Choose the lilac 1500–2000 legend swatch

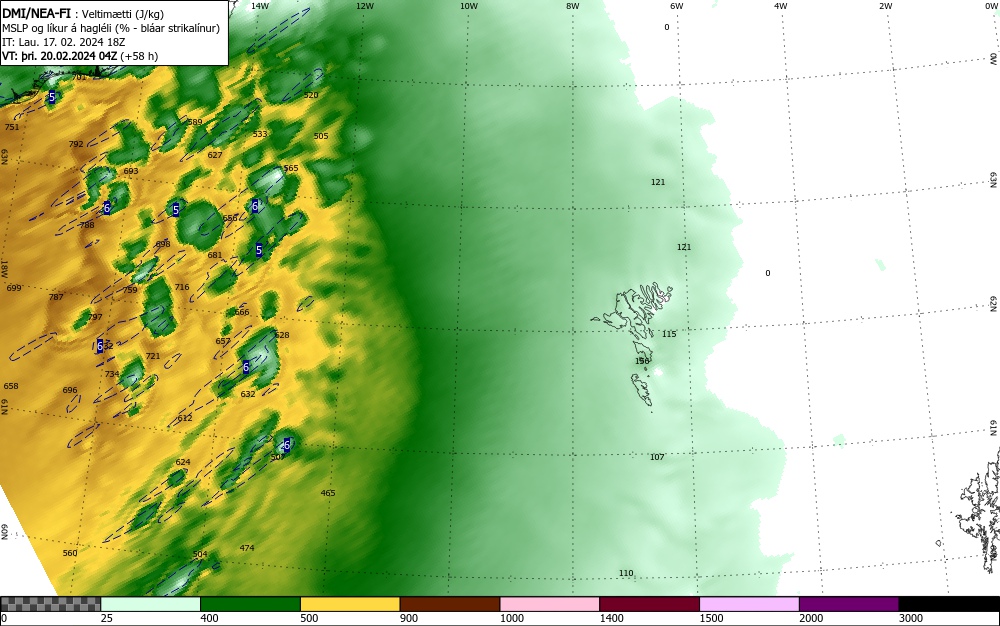pyautogui.click(x=749, y=604)
